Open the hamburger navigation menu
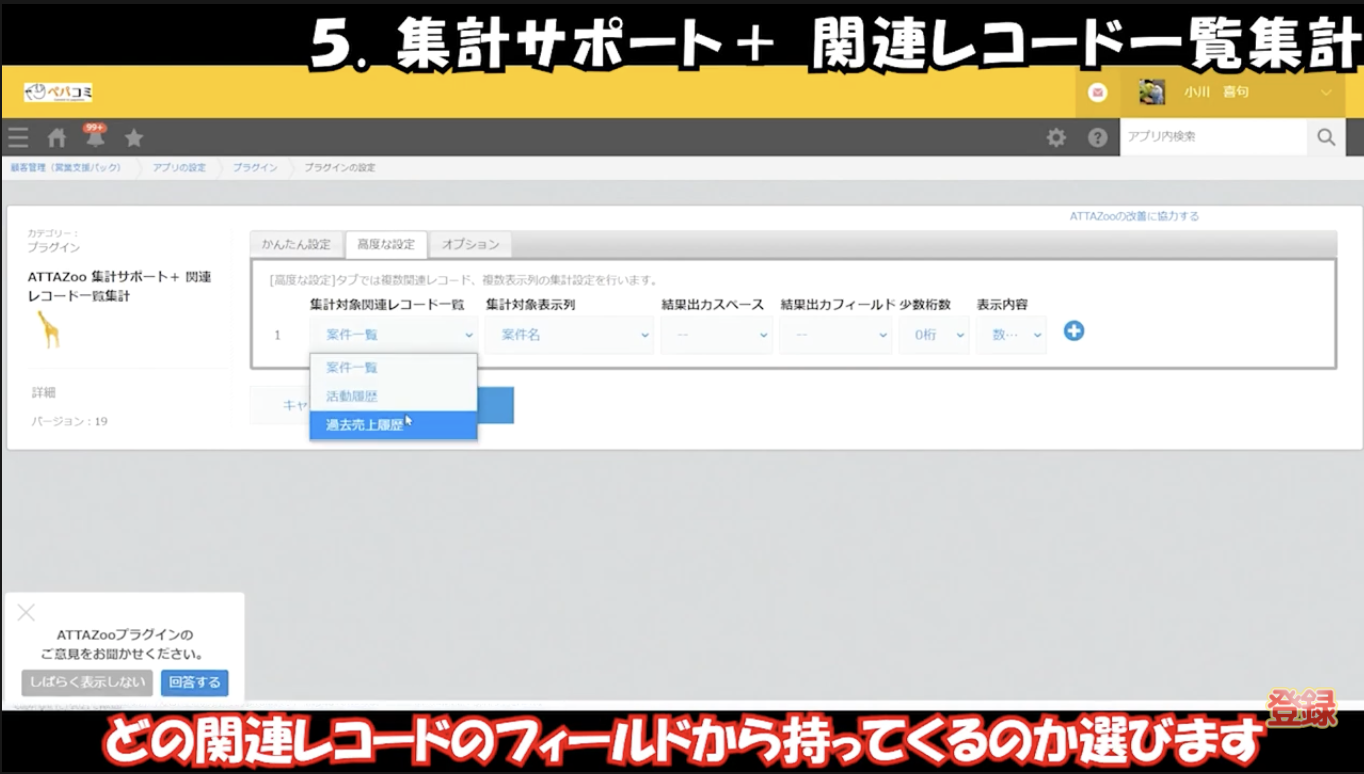Viewport: 1364px width, 774px height. coord(18,137)
